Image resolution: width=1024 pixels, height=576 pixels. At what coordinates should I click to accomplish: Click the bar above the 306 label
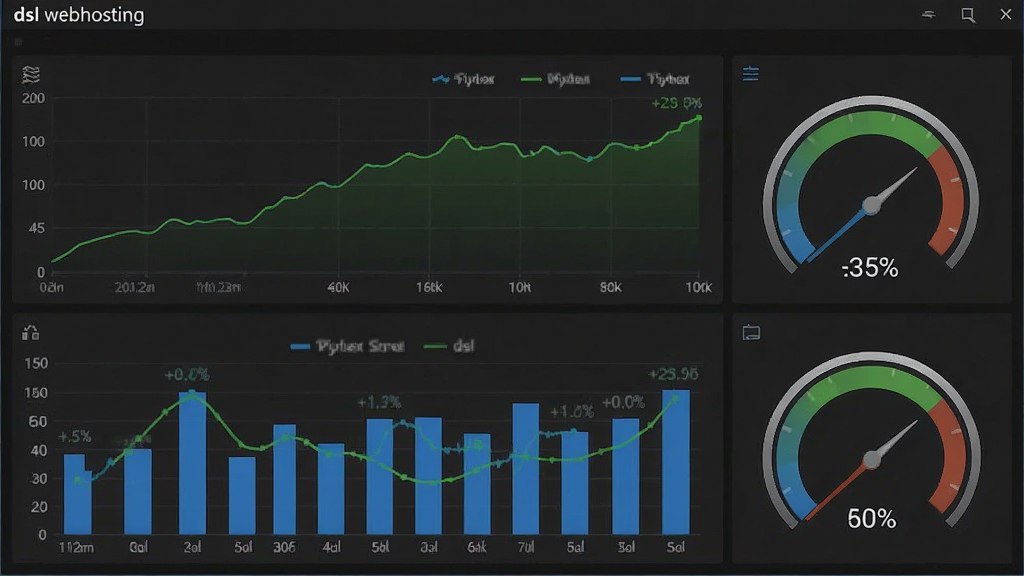(x=284, y=479)
